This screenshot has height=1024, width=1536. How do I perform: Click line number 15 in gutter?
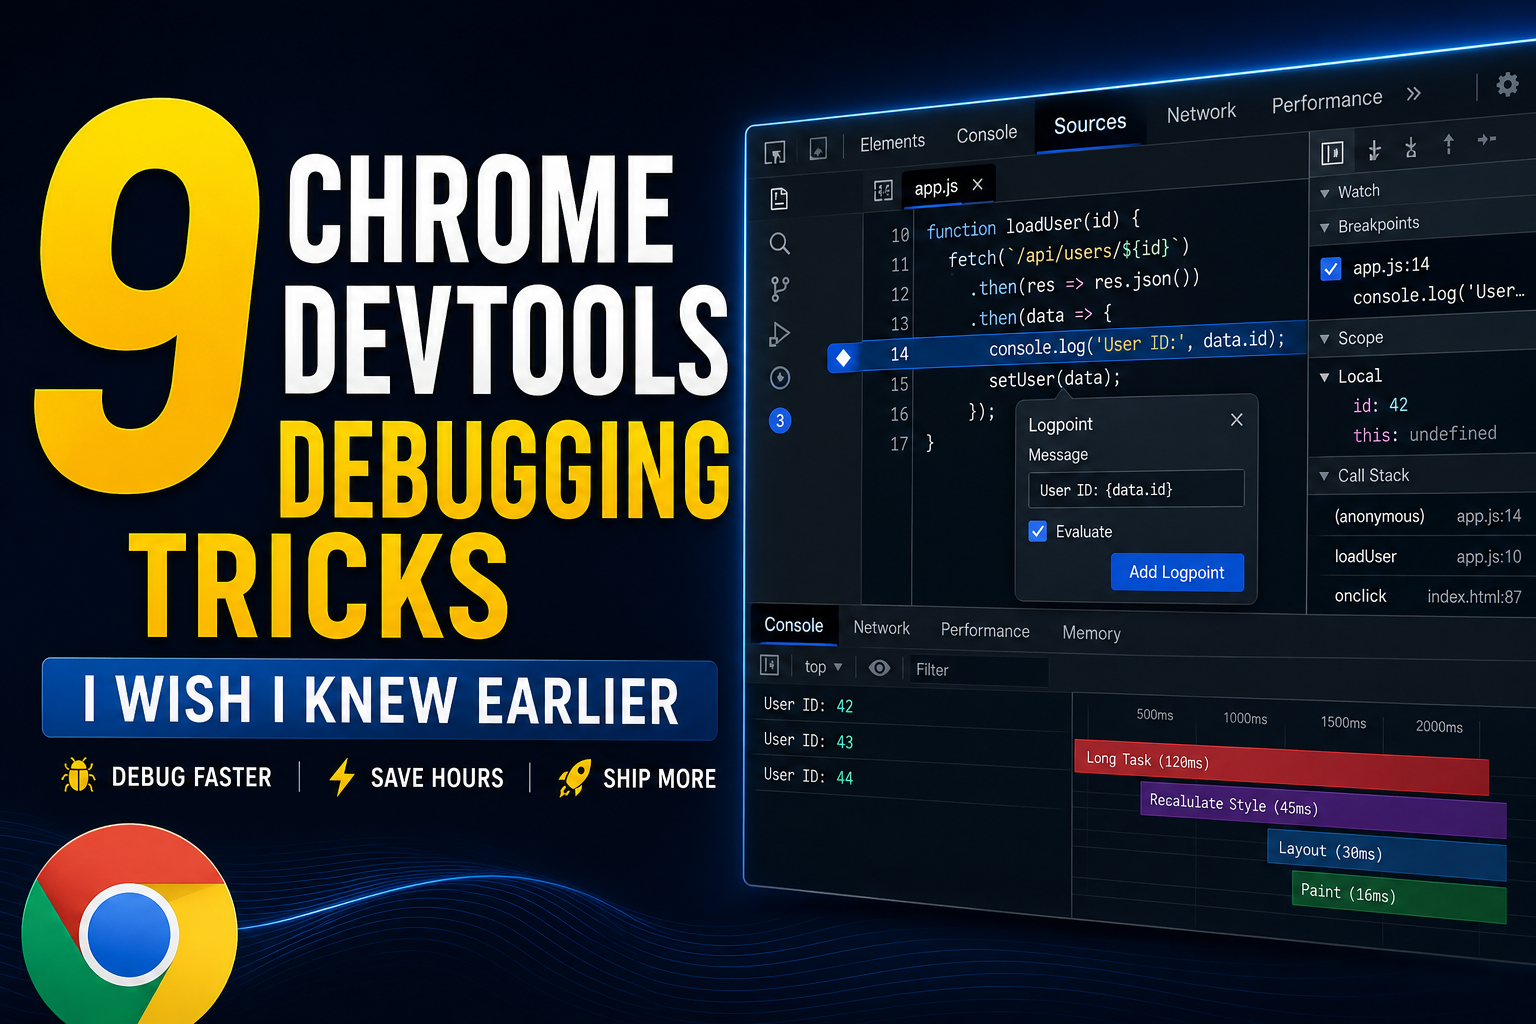tap(899, 384)
